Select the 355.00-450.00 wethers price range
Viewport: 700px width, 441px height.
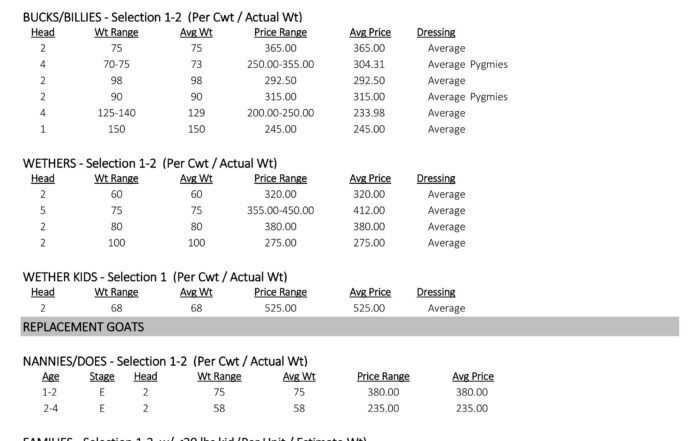pos(280,210)
